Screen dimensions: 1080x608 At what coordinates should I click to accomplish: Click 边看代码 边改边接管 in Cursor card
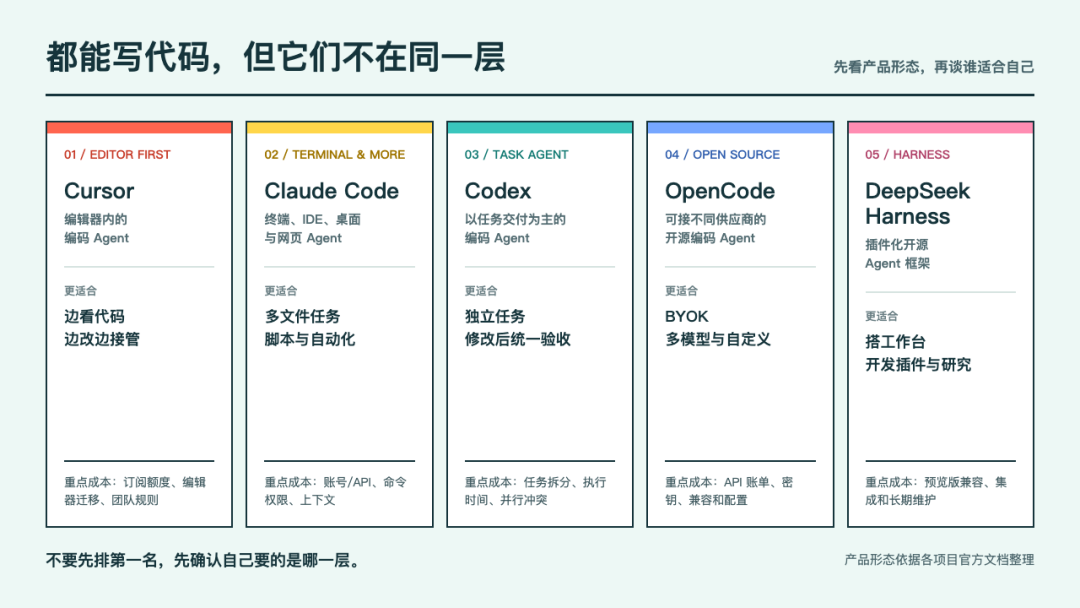click(x=102, y=328)
